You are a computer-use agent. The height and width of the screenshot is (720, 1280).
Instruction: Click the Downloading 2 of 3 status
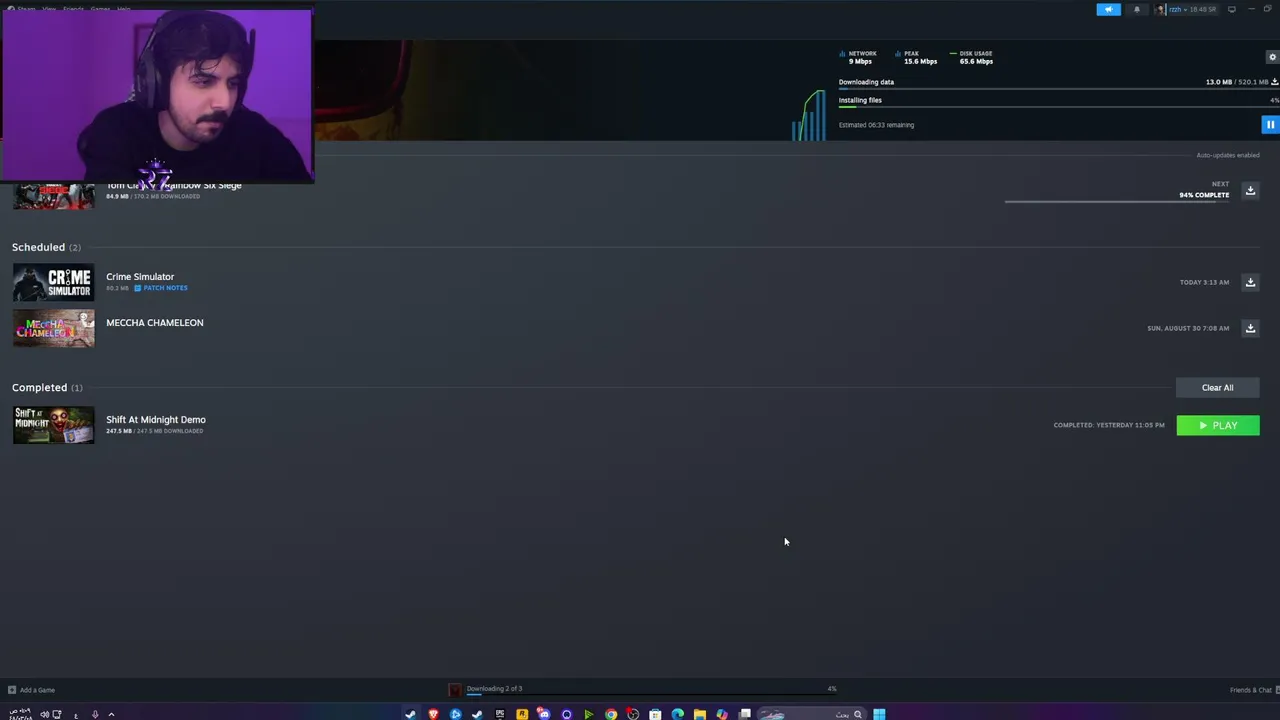point(494,688)
